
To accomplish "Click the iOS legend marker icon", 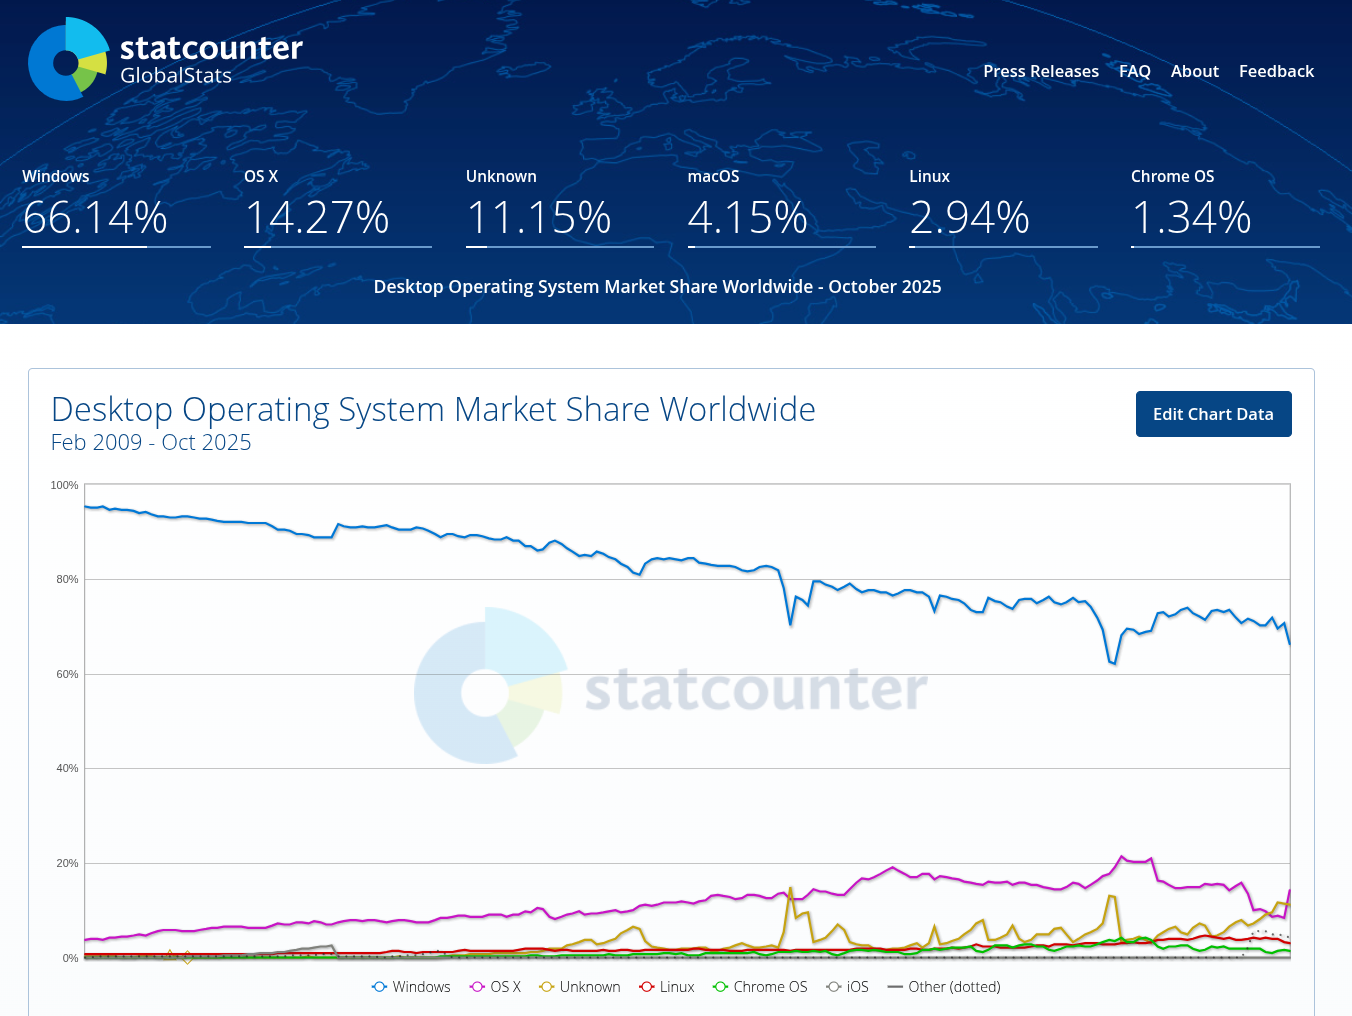I will coord(834,987).
